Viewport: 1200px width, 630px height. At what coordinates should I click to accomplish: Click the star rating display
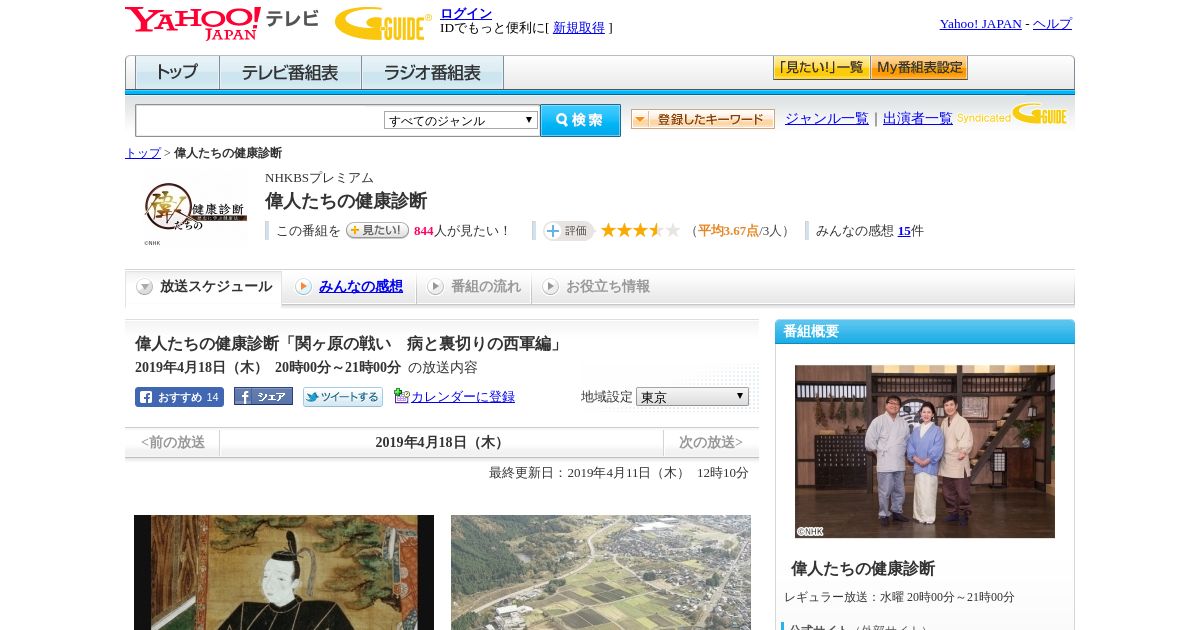[640, 230]
